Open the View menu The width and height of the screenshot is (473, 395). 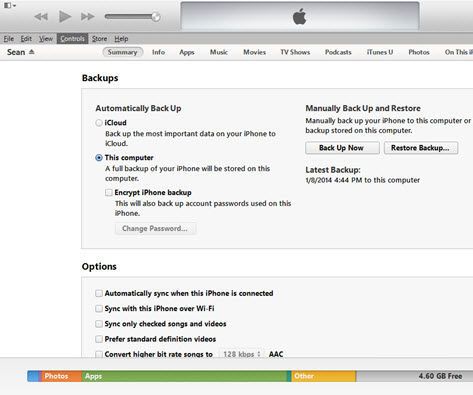46,39
